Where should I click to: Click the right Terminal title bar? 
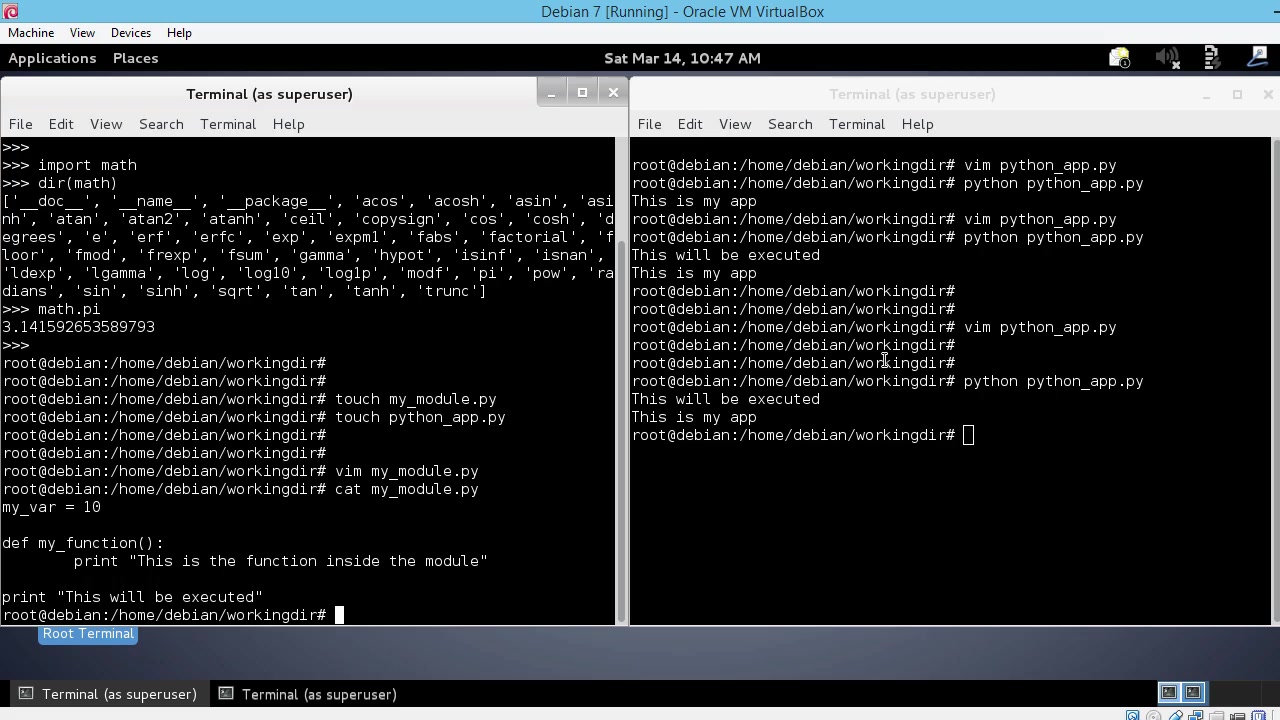(x=912, y=94)
